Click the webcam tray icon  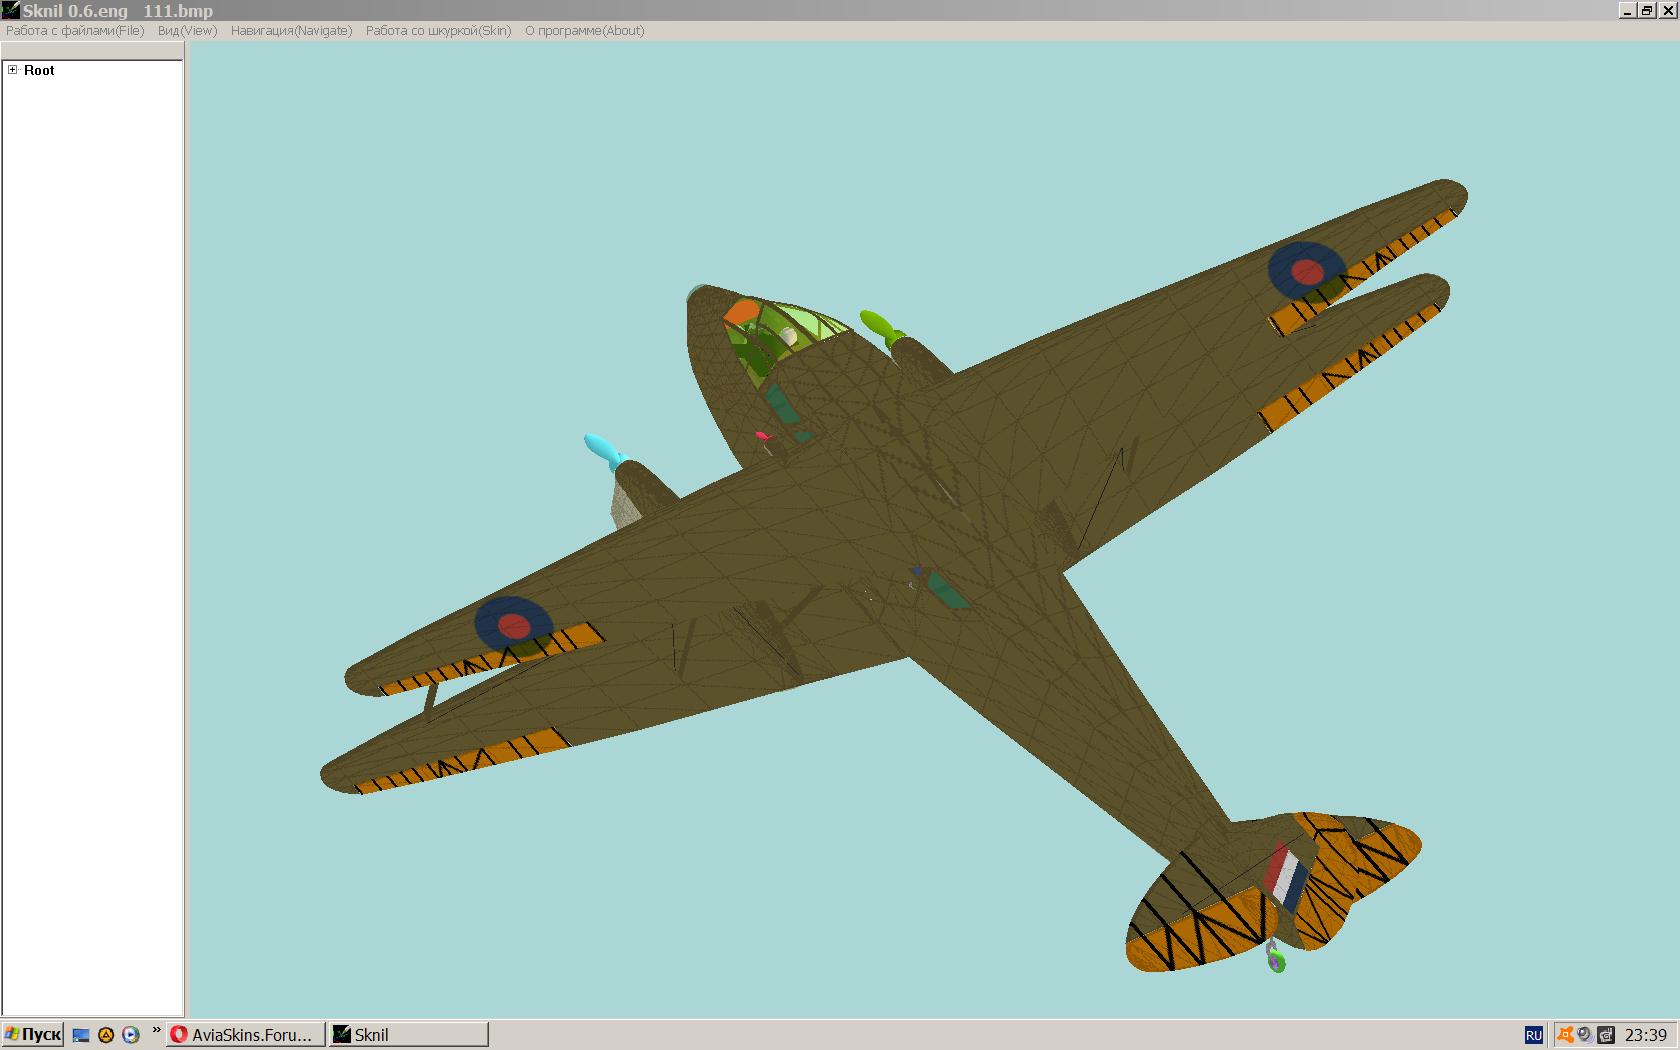pyautogui.click(x=1585, y=1036)
